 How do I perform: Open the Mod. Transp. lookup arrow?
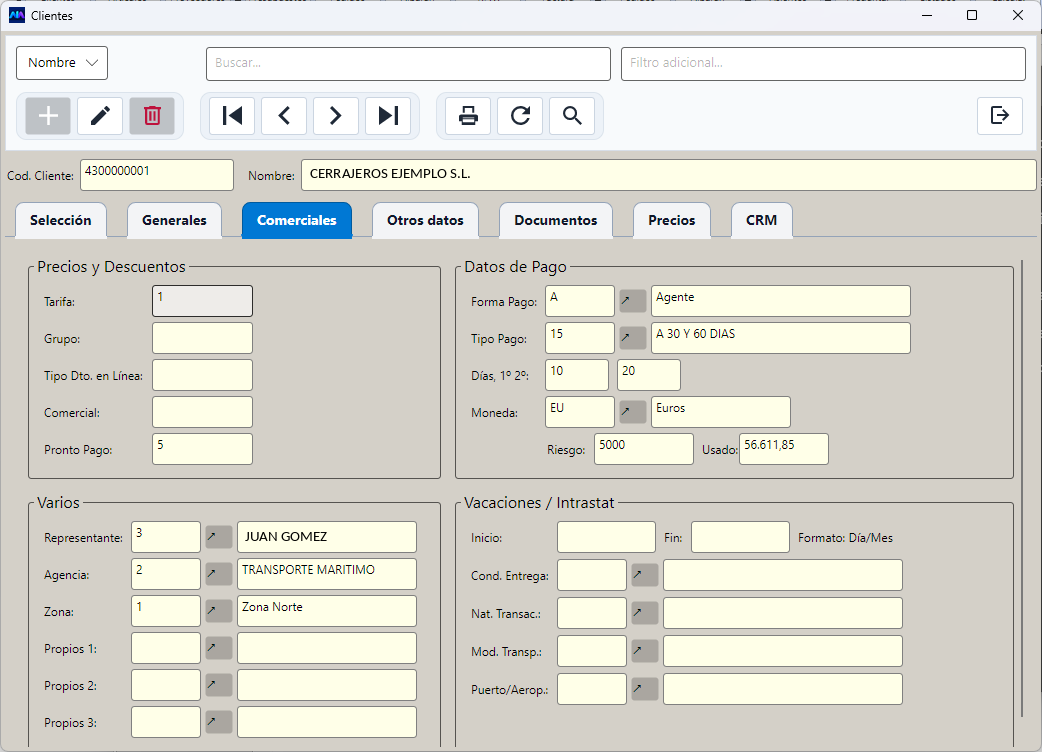tap(645, 651)
